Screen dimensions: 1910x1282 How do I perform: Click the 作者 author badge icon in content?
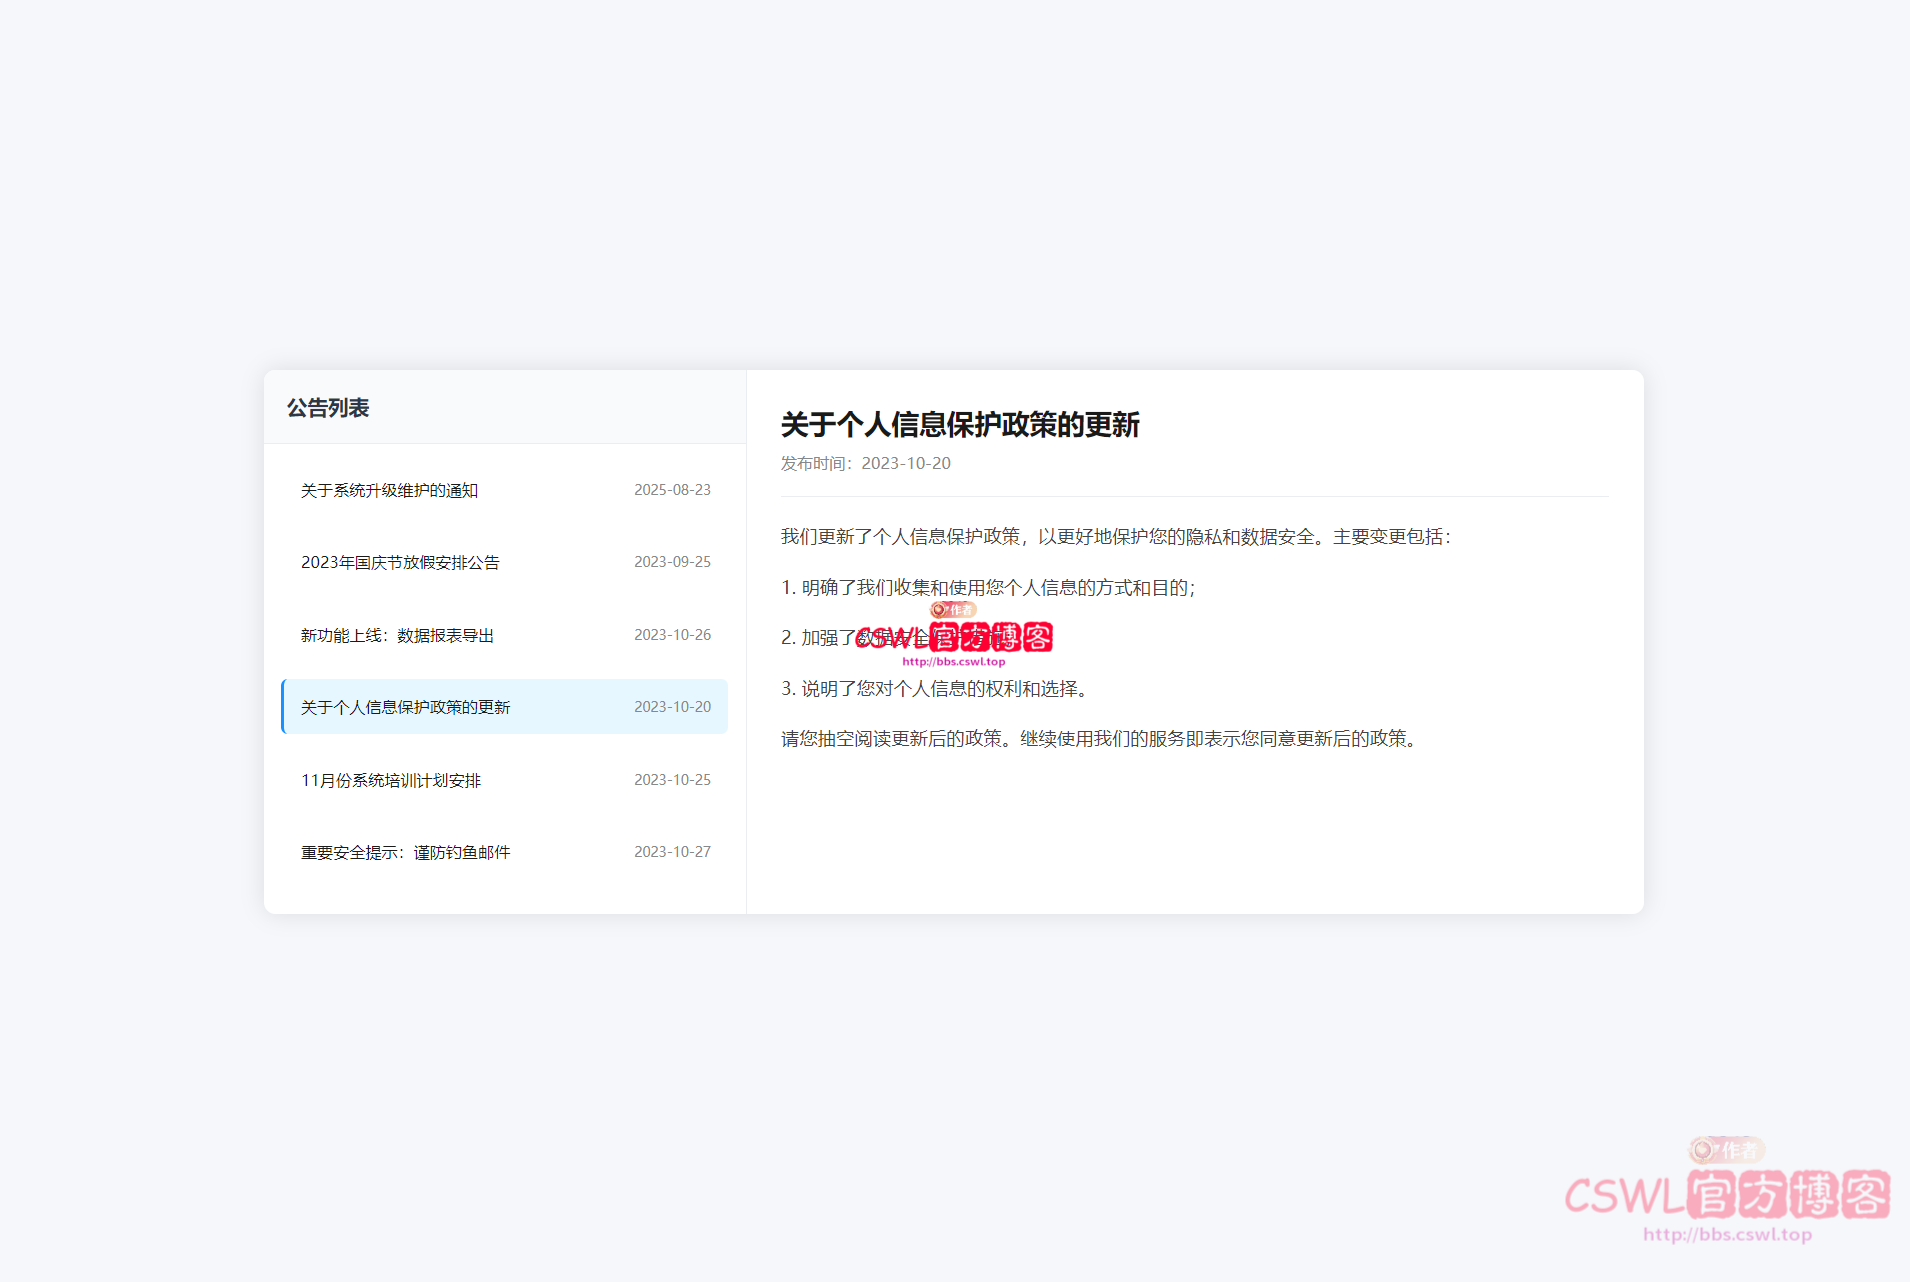[951, 609]
